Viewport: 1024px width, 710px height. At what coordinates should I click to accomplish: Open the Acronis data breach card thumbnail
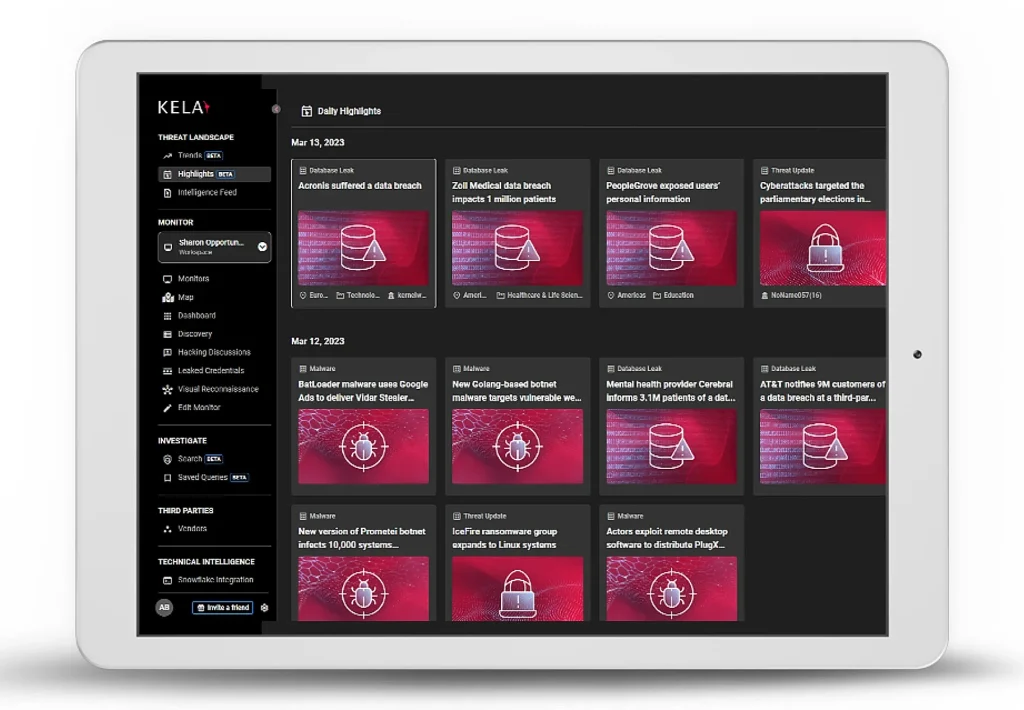pyautogui.click(x=363, y=248)
